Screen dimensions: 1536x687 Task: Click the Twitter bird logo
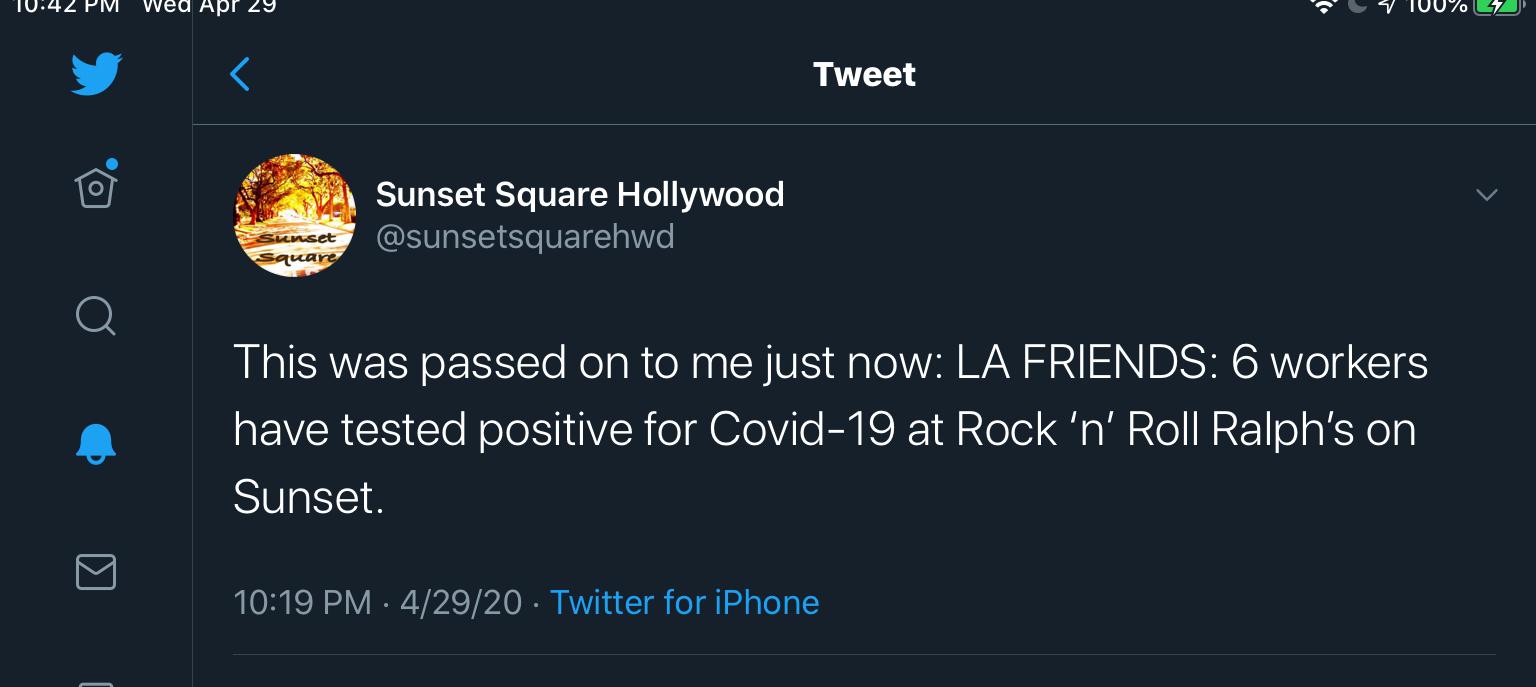click(x=96, y=75)
